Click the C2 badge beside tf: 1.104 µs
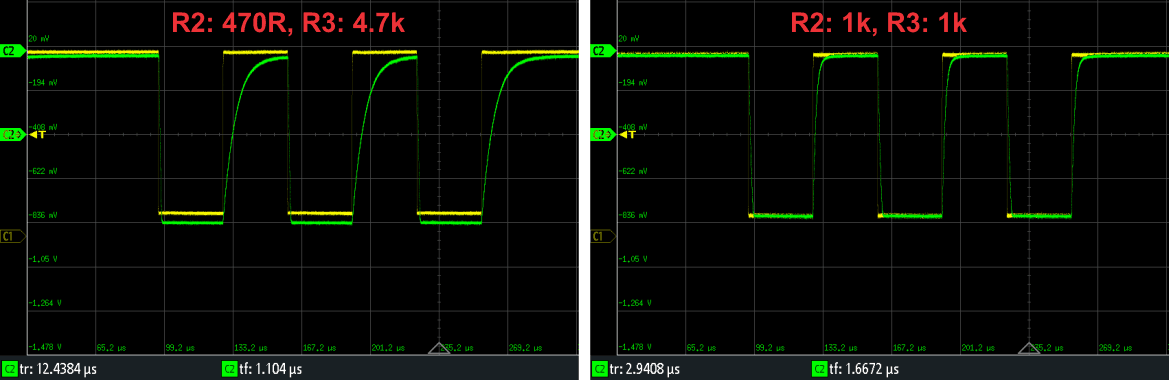Viewport: 1169px width, 380px height. click(230, 369)
